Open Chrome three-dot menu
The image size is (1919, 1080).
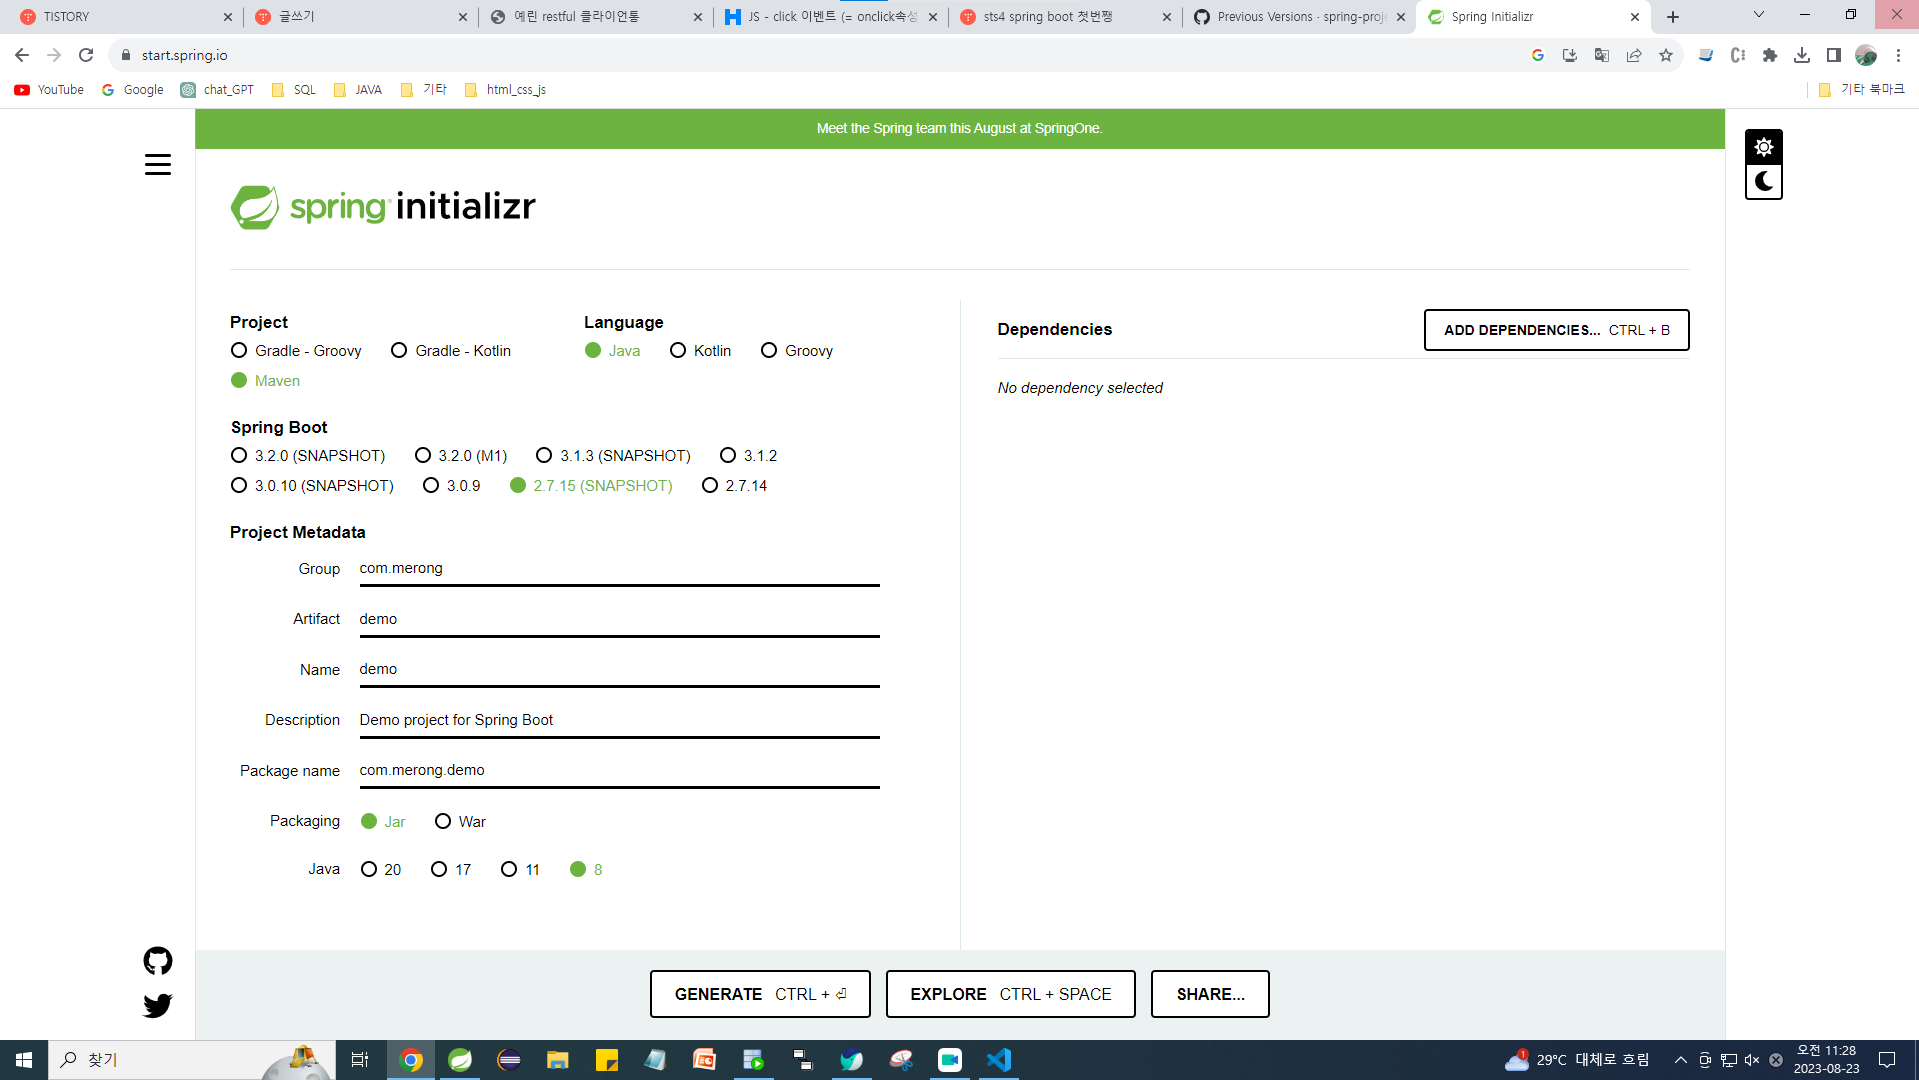click(1898, 55)
